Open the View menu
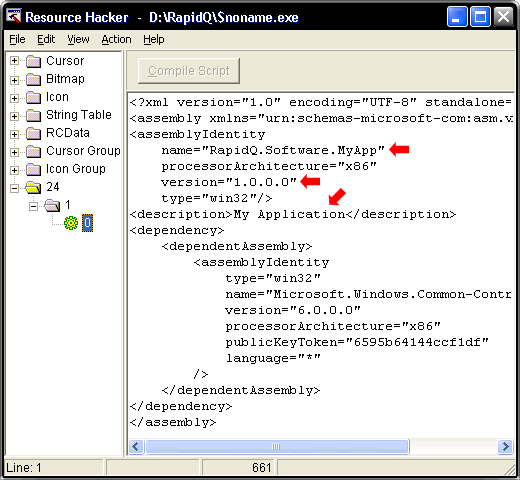 (78, 39)
